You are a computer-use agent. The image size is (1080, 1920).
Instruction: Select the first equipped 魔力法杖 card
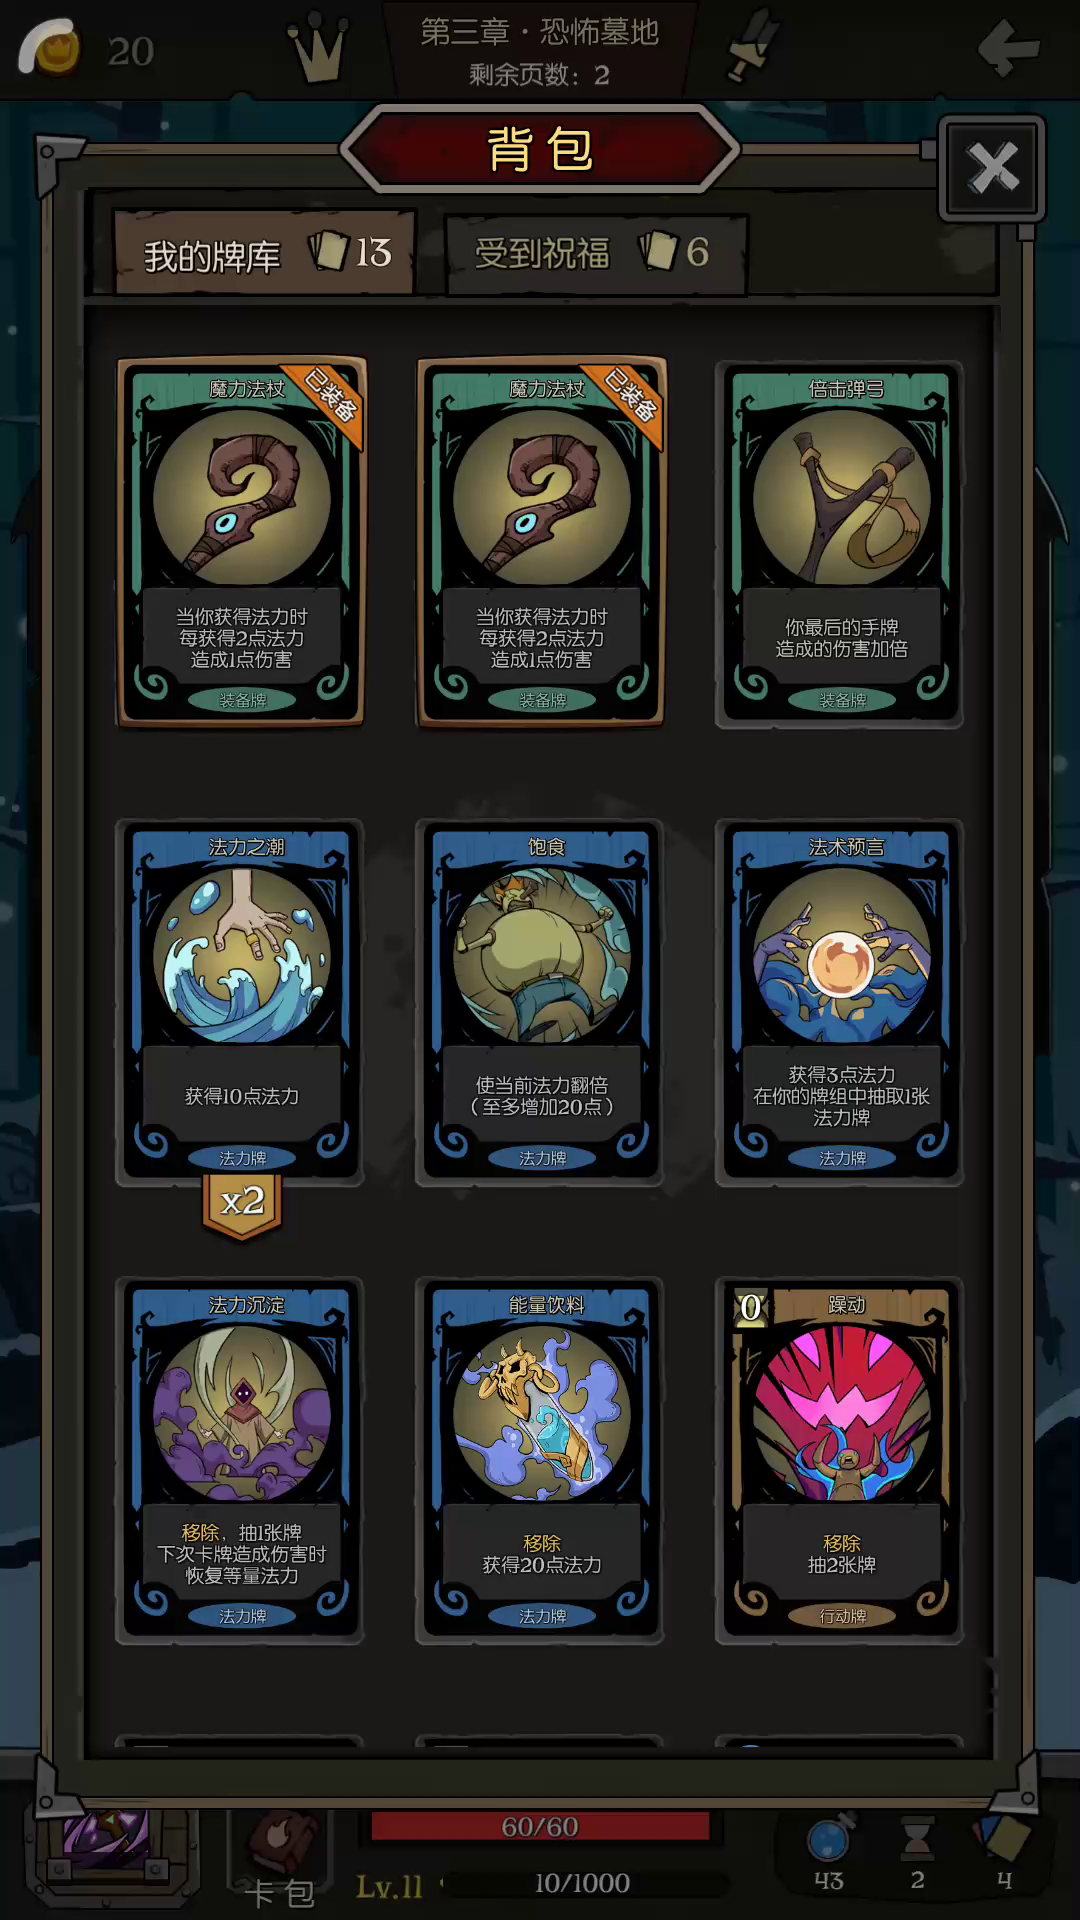(x=241, y=541)
